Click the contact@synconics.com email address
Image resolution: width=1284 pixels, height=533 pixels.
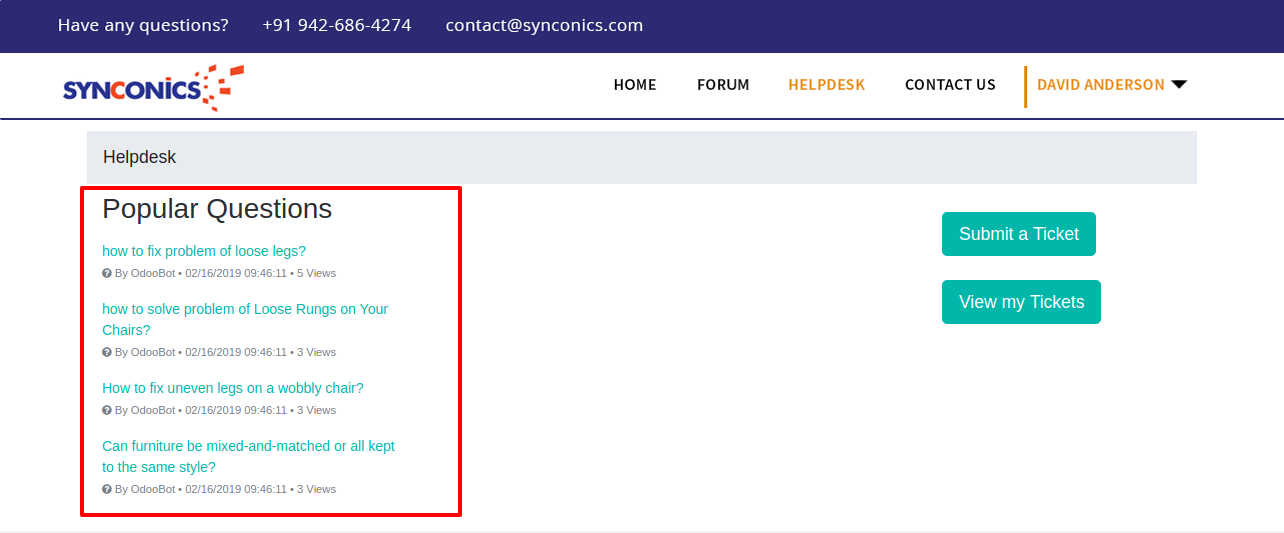(544, 25)
